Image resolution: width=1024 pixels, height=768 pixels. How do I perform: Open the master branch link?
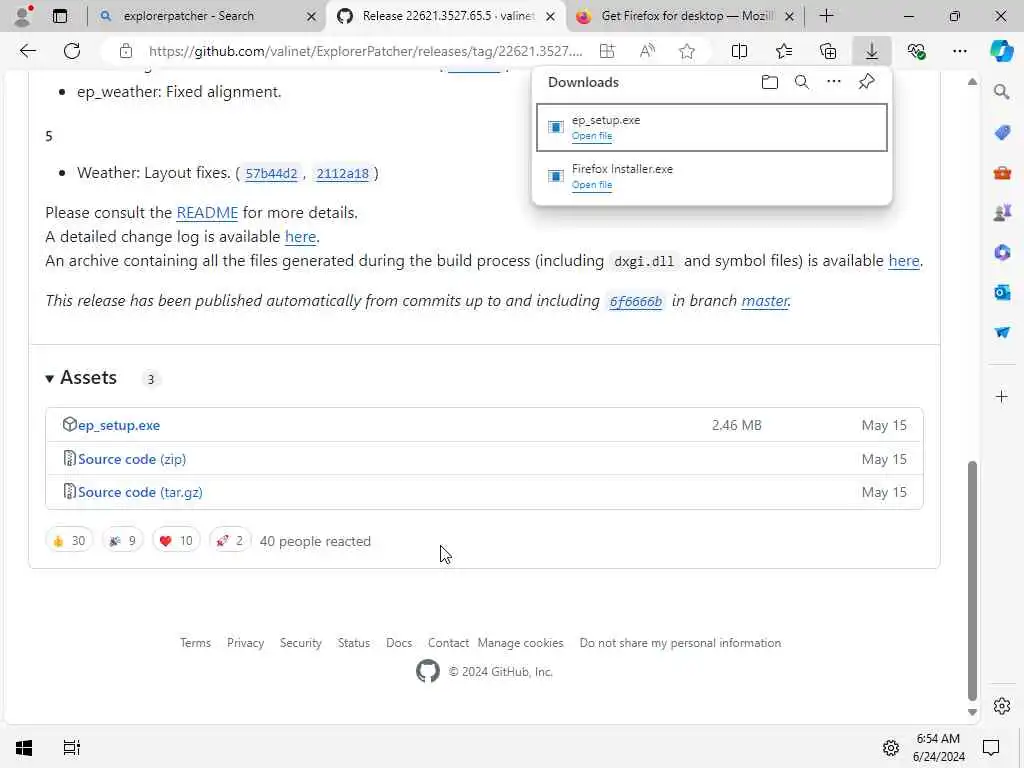765,301
